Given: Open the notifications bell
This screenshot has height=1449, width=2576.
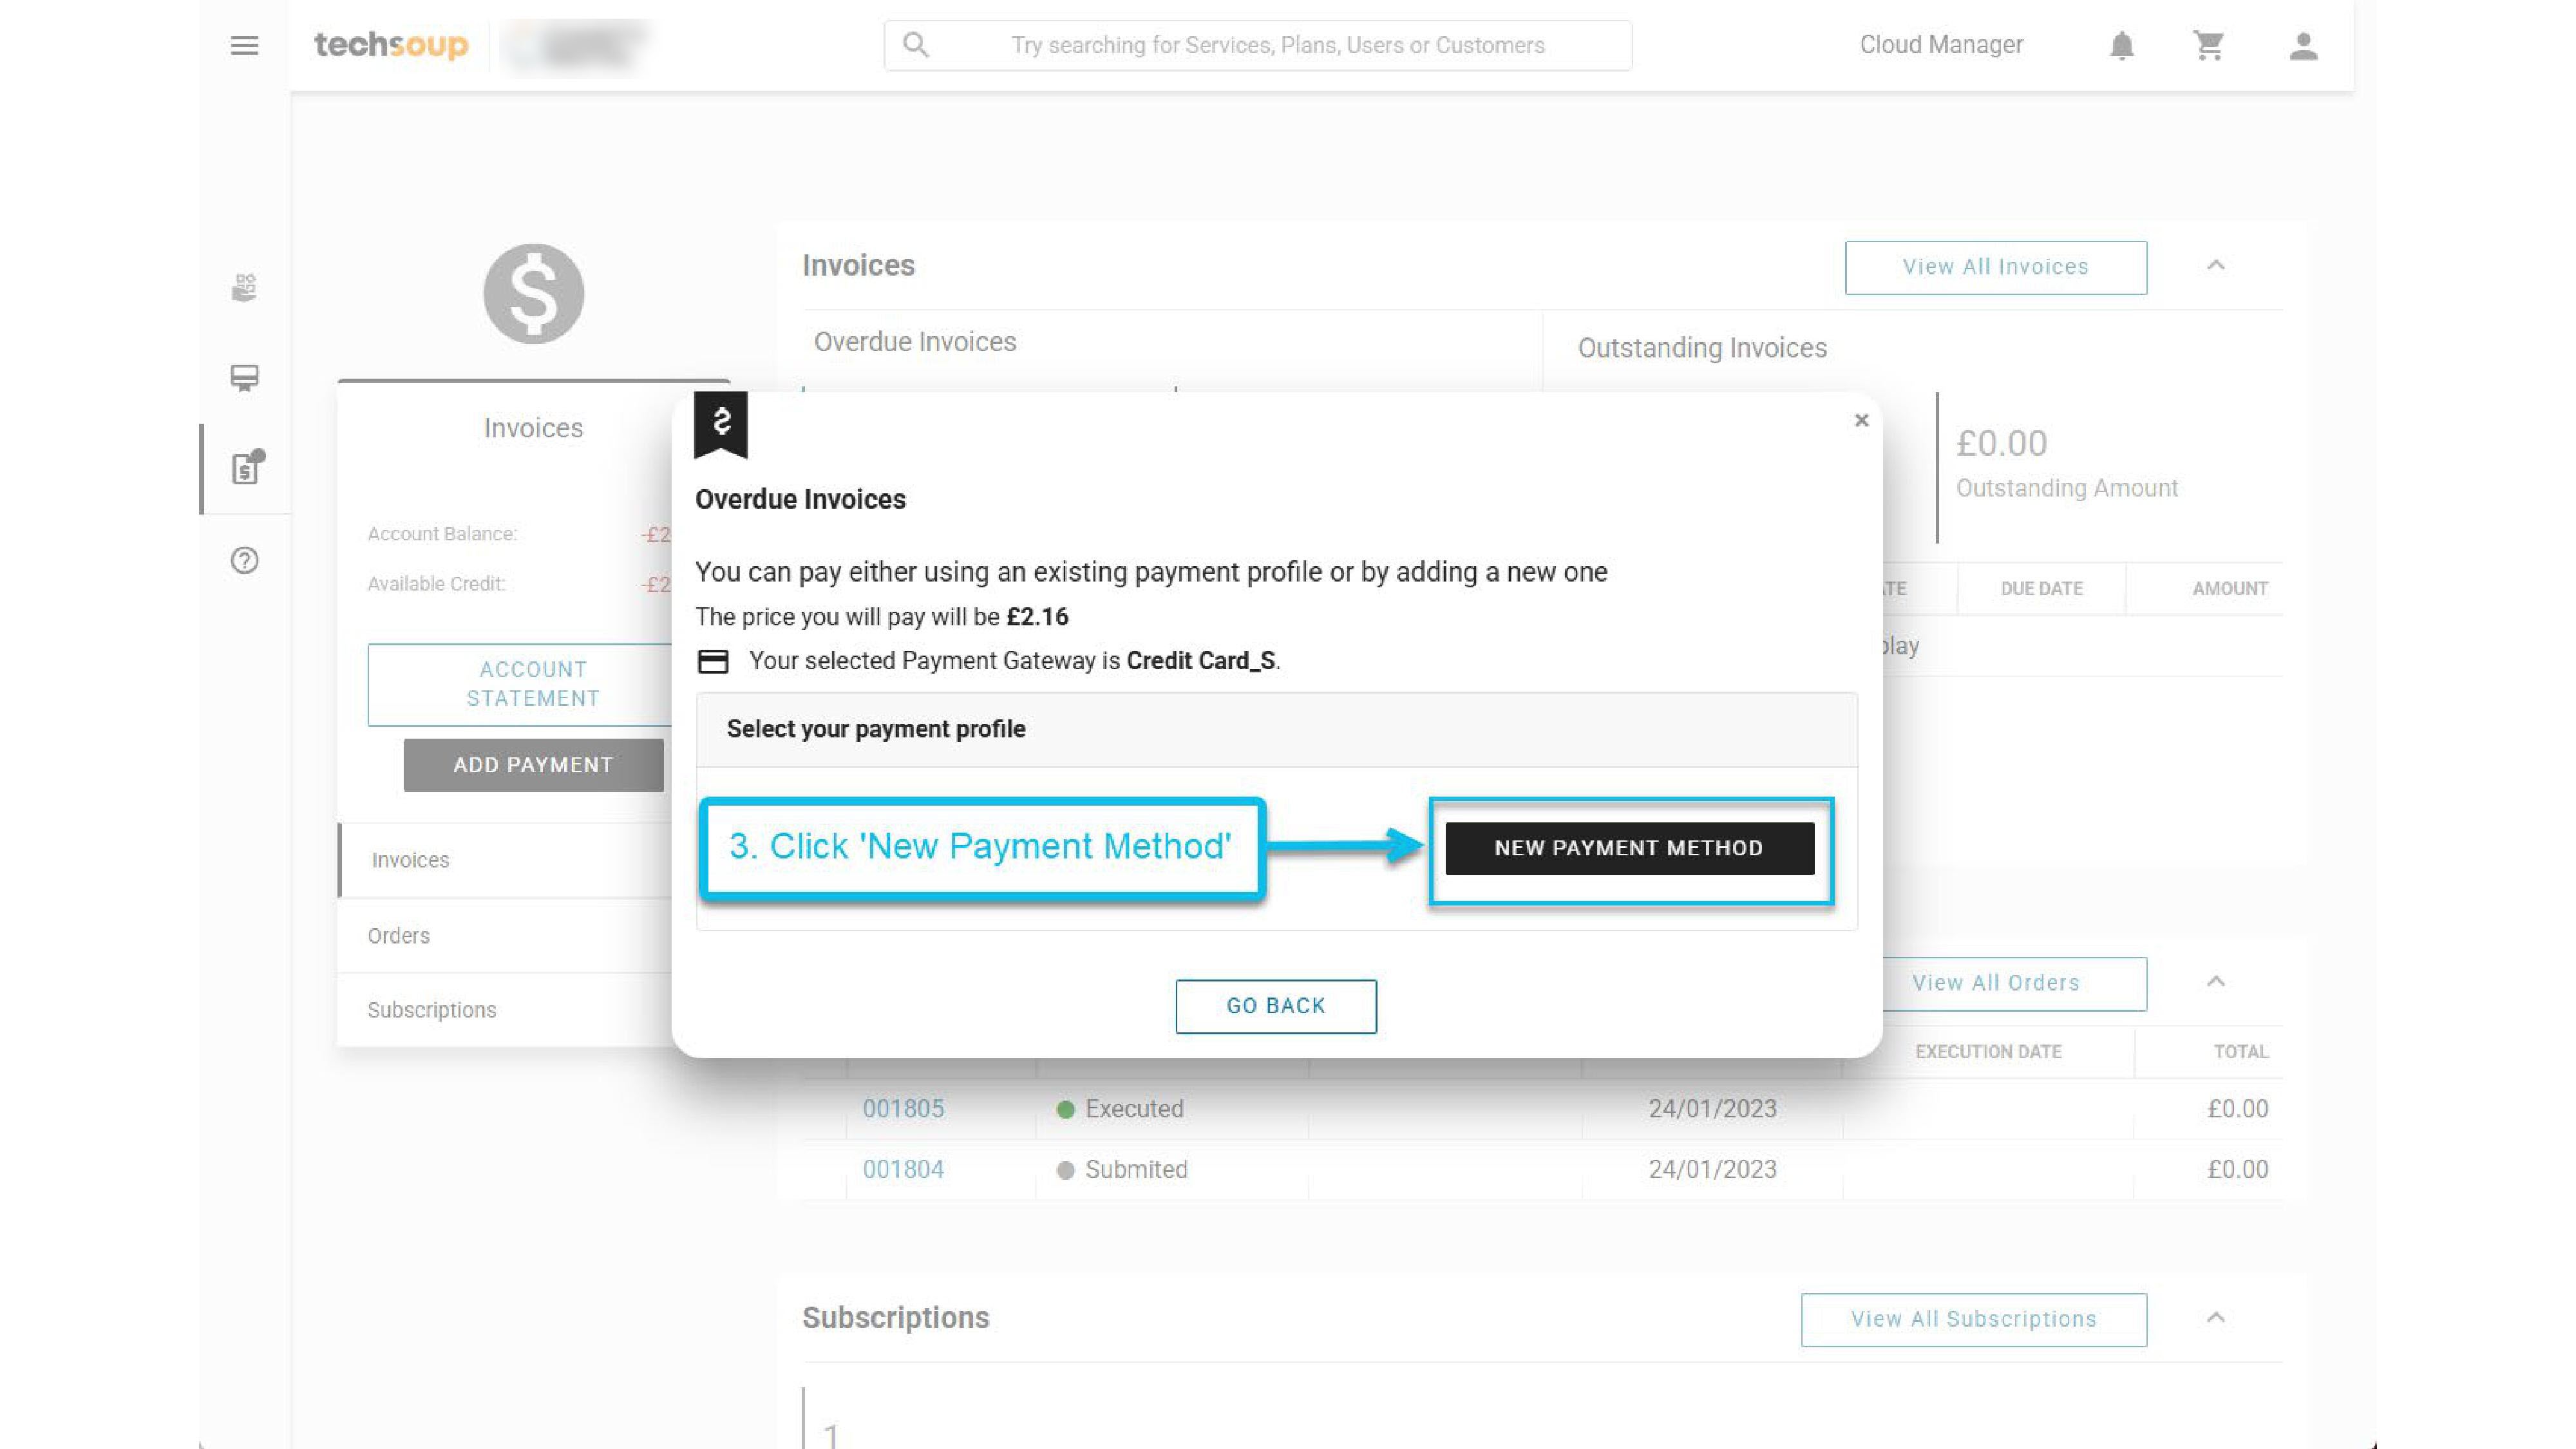Looking at the screenshot, I should [x=2121, y=45].
